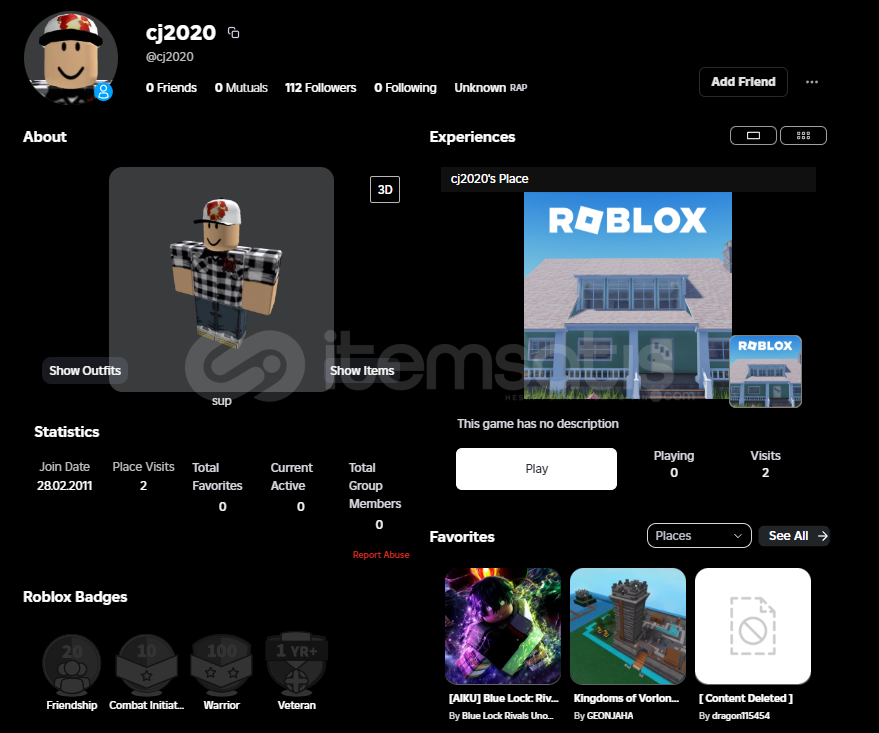Click the "Kingdoms of Vorlon..." title

coord(626,698)
